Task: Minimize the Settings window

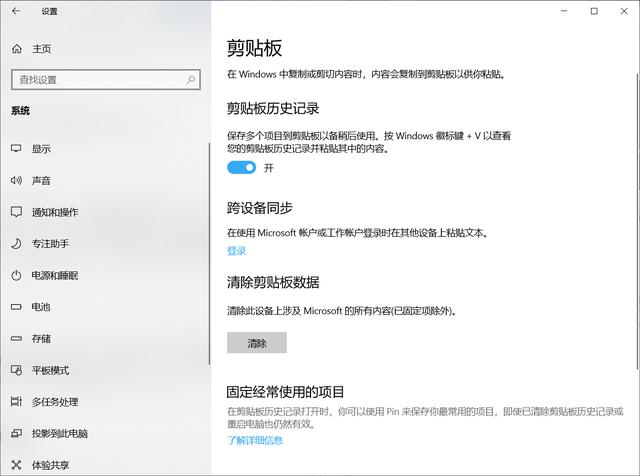Action: click(564, 11)
